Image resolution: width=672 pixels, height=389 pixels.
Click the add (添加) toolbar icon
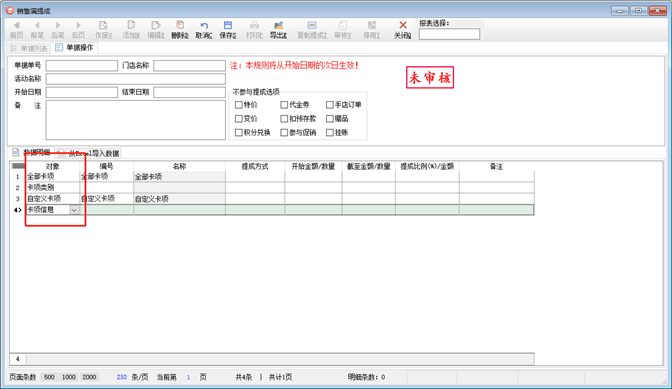pyautogui.click(x=131, y=26)
